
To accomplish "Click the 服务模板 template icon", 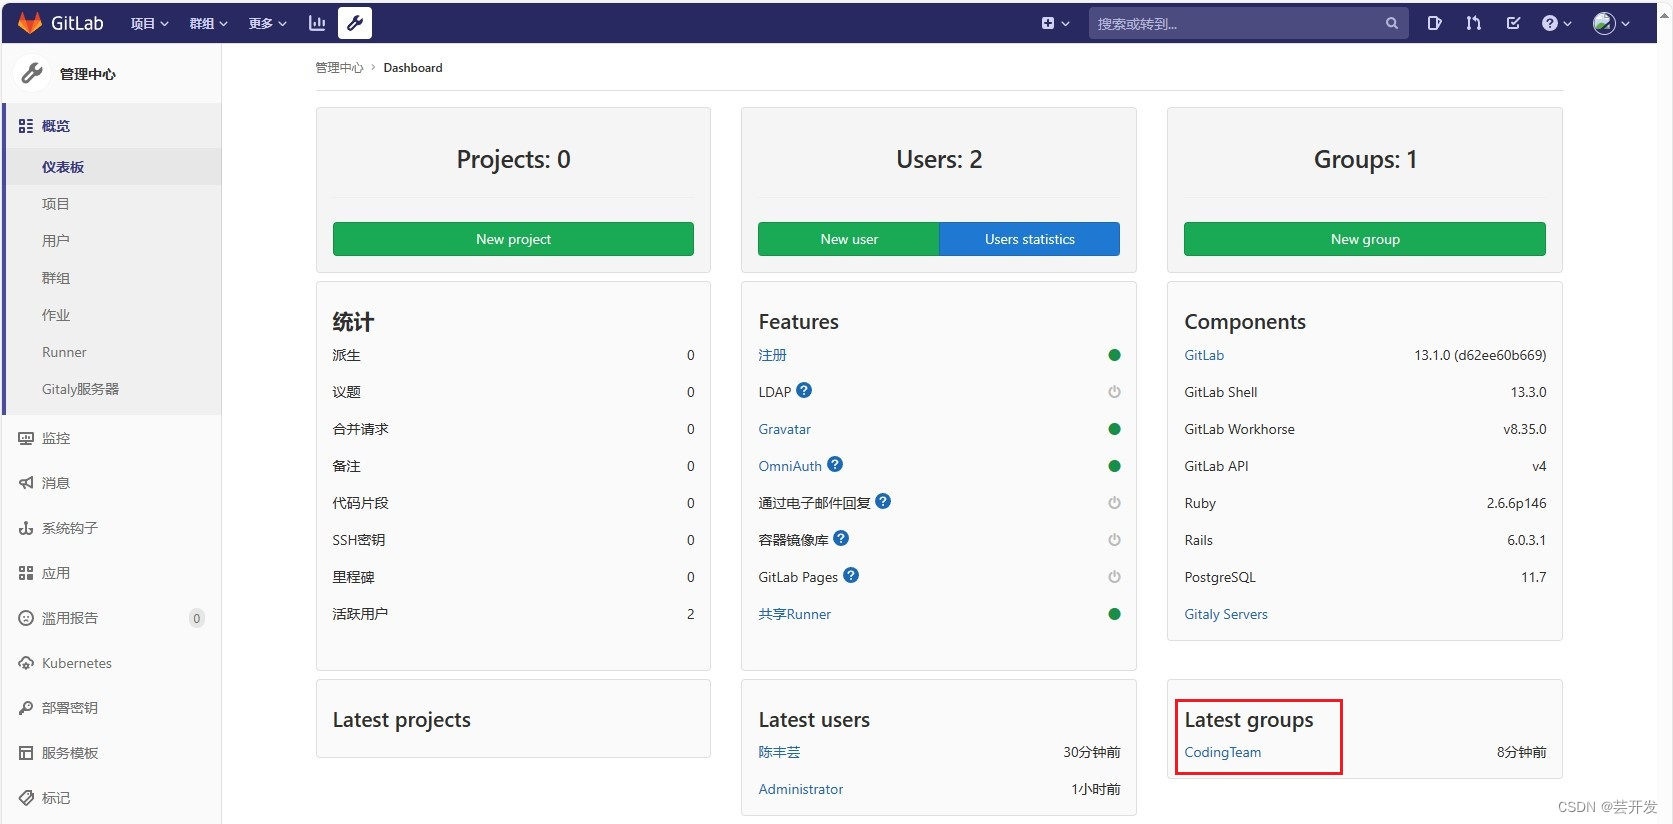I will pos(26,753).
